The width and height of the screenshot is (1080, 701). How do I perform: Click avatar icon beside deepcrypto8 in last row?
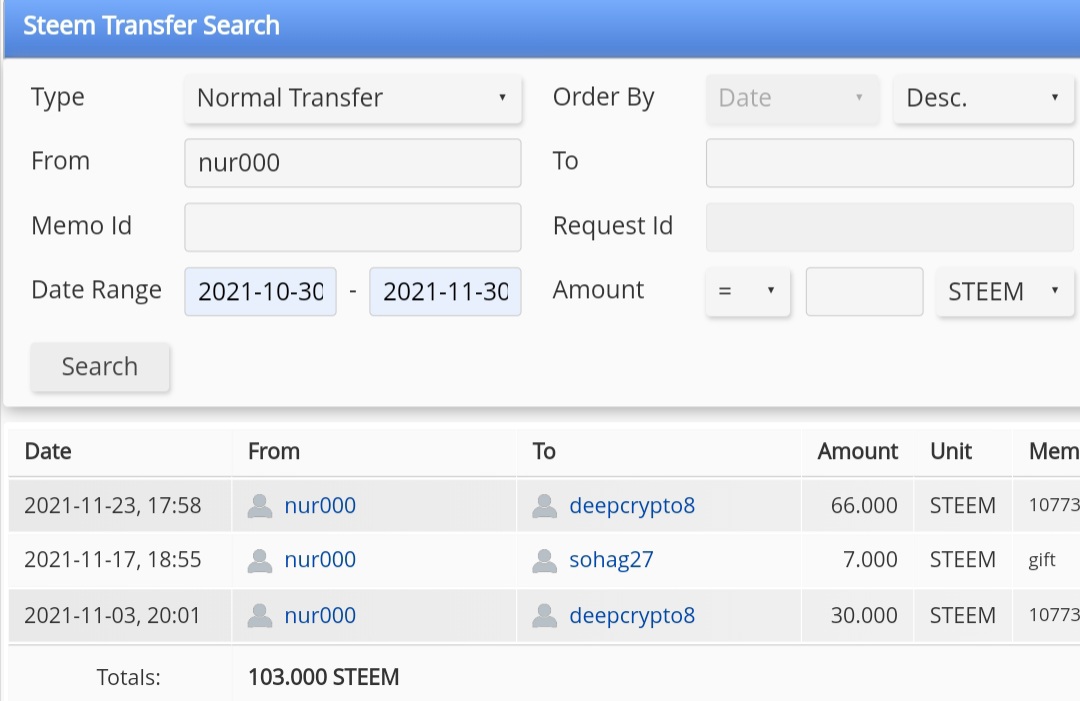[x=545, y=615]
